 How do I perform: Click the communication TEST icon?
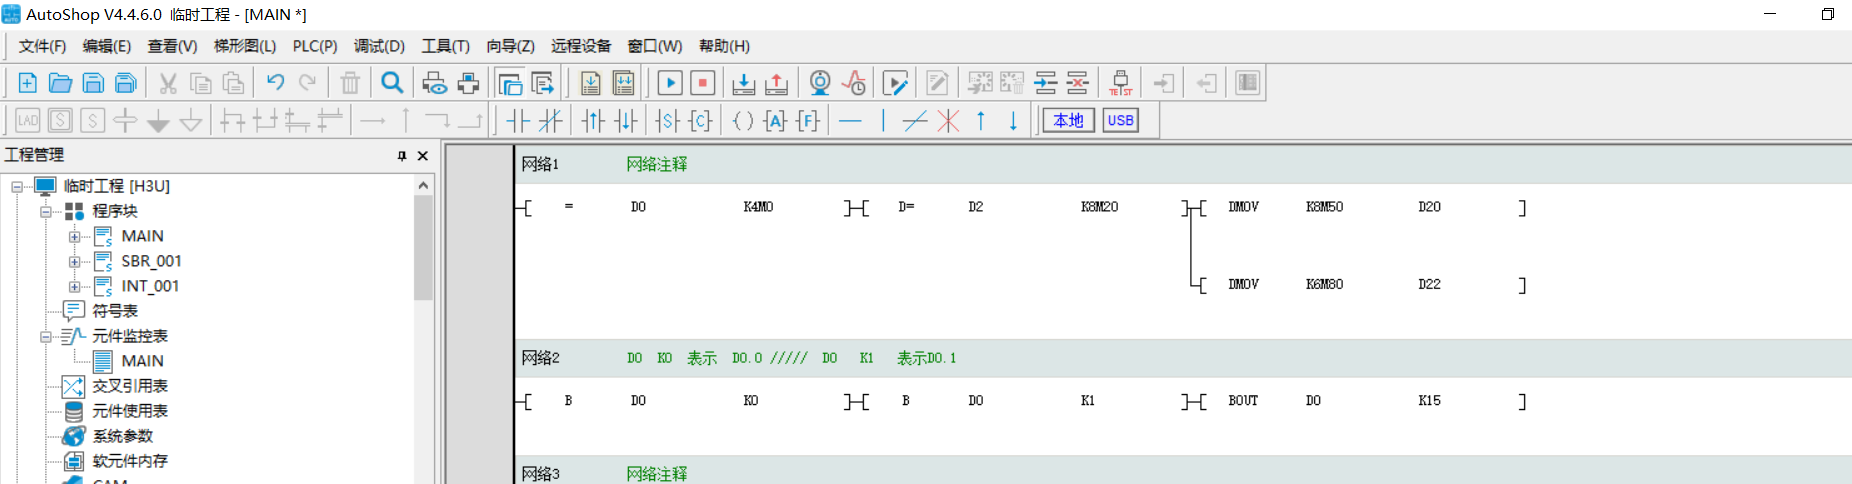coord(1120,83)
